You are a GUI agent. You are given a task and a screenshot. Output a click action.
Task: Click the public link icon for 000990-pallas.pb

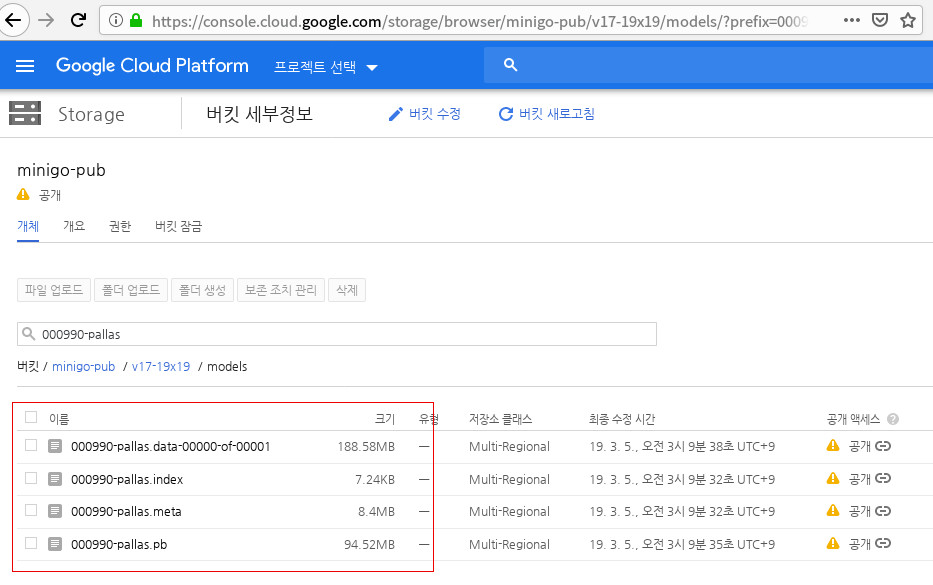(x=883, y=543)
